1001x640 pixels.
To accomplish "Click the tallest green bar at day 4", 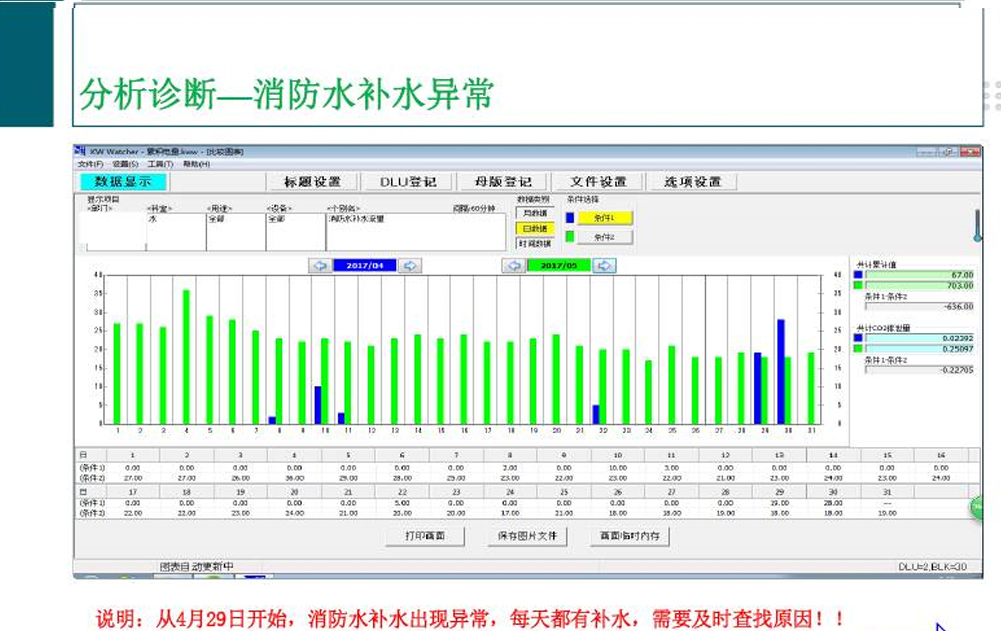I will click(x=186, y=357).
